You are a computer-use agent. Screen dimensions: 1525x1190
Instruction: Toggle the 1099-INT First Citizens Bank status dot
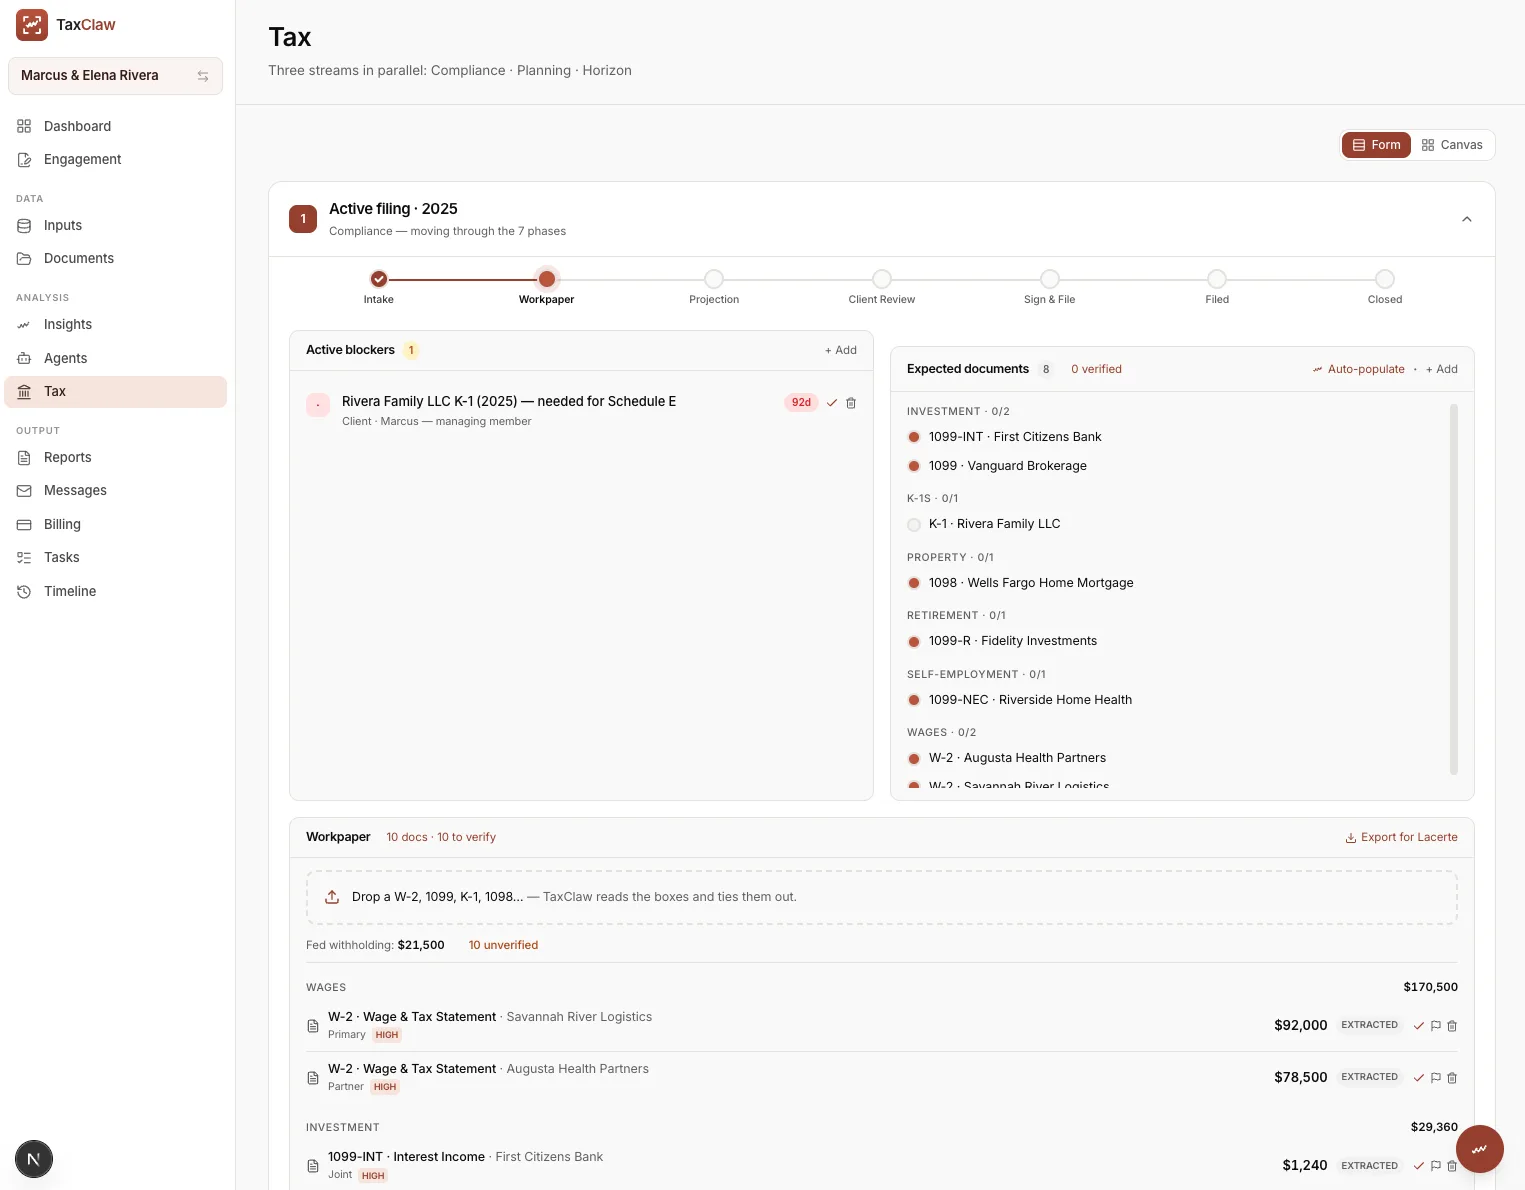pyautogui.click(x=914, y=437)
